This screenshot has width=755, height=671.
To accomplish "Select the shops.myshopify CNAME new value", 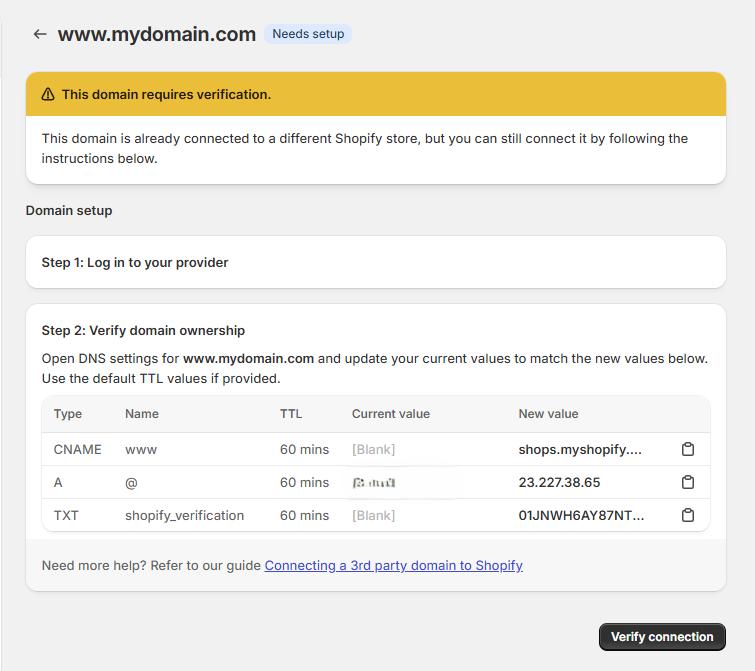I will pyautogui.click(x=580, y=449).
